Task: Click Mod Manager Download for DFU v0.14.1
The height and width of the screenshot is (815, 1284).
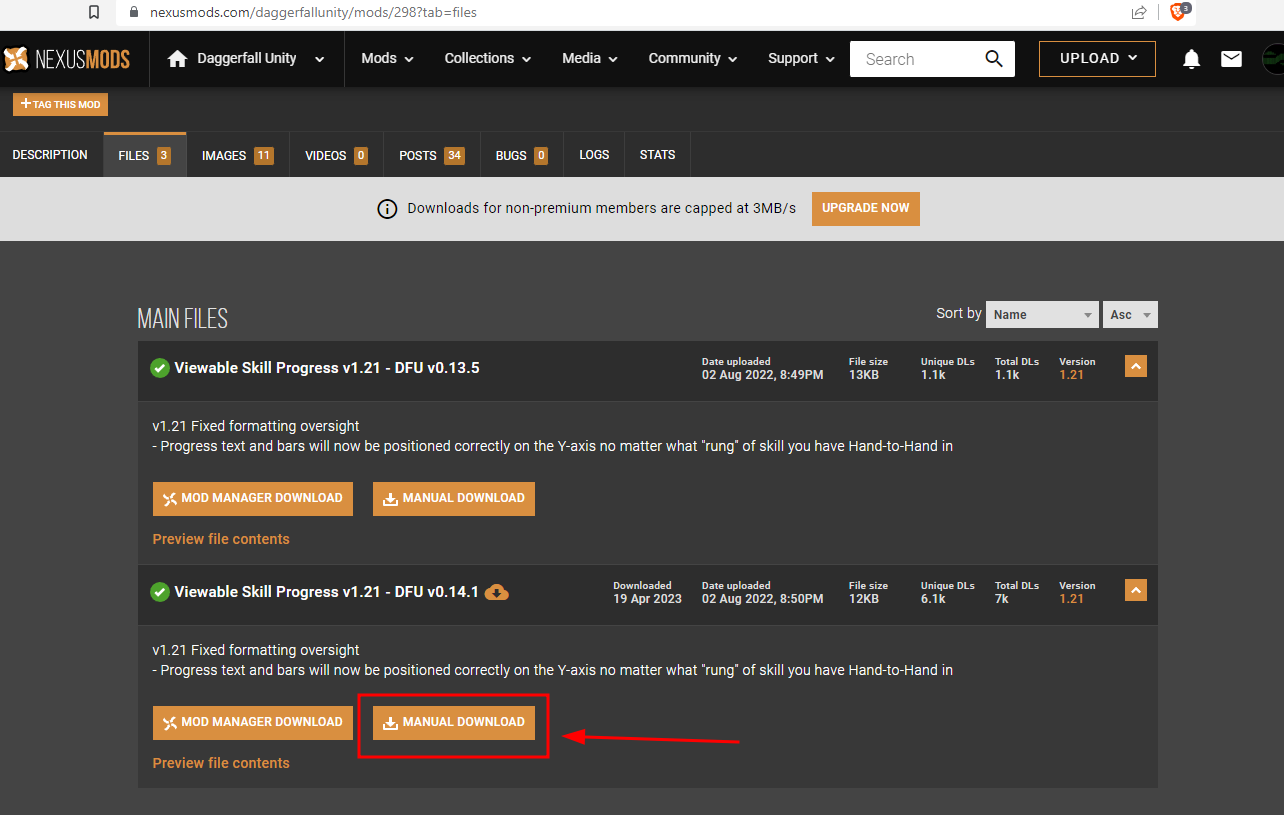Action: coord(253,723)
